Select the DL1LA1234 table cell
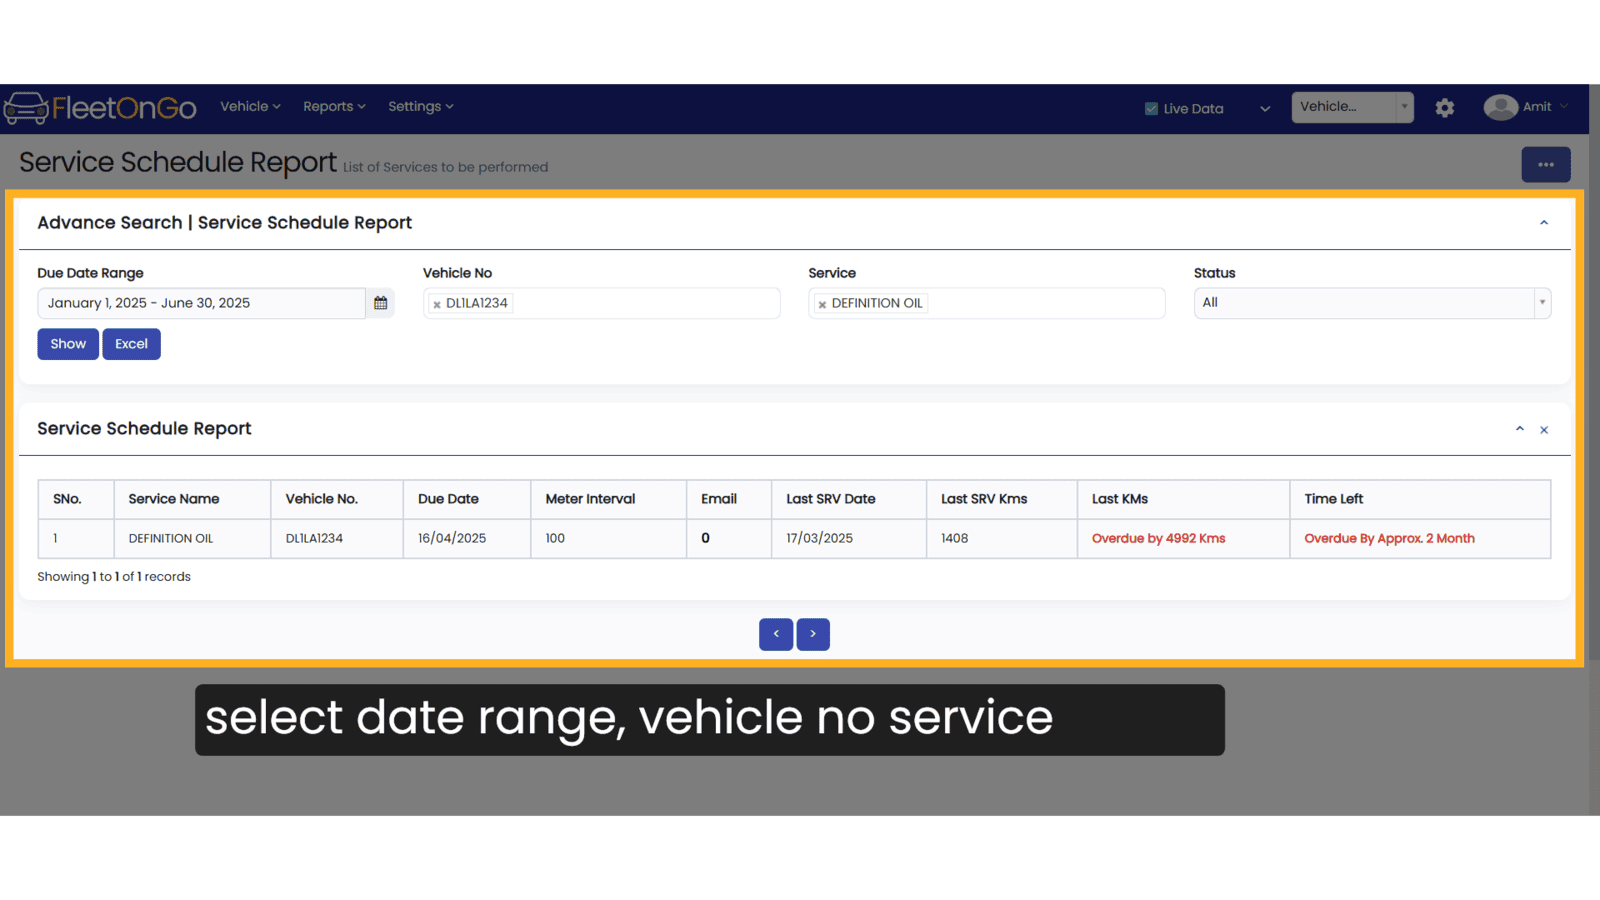1600x900 pixels. point(337,538)
